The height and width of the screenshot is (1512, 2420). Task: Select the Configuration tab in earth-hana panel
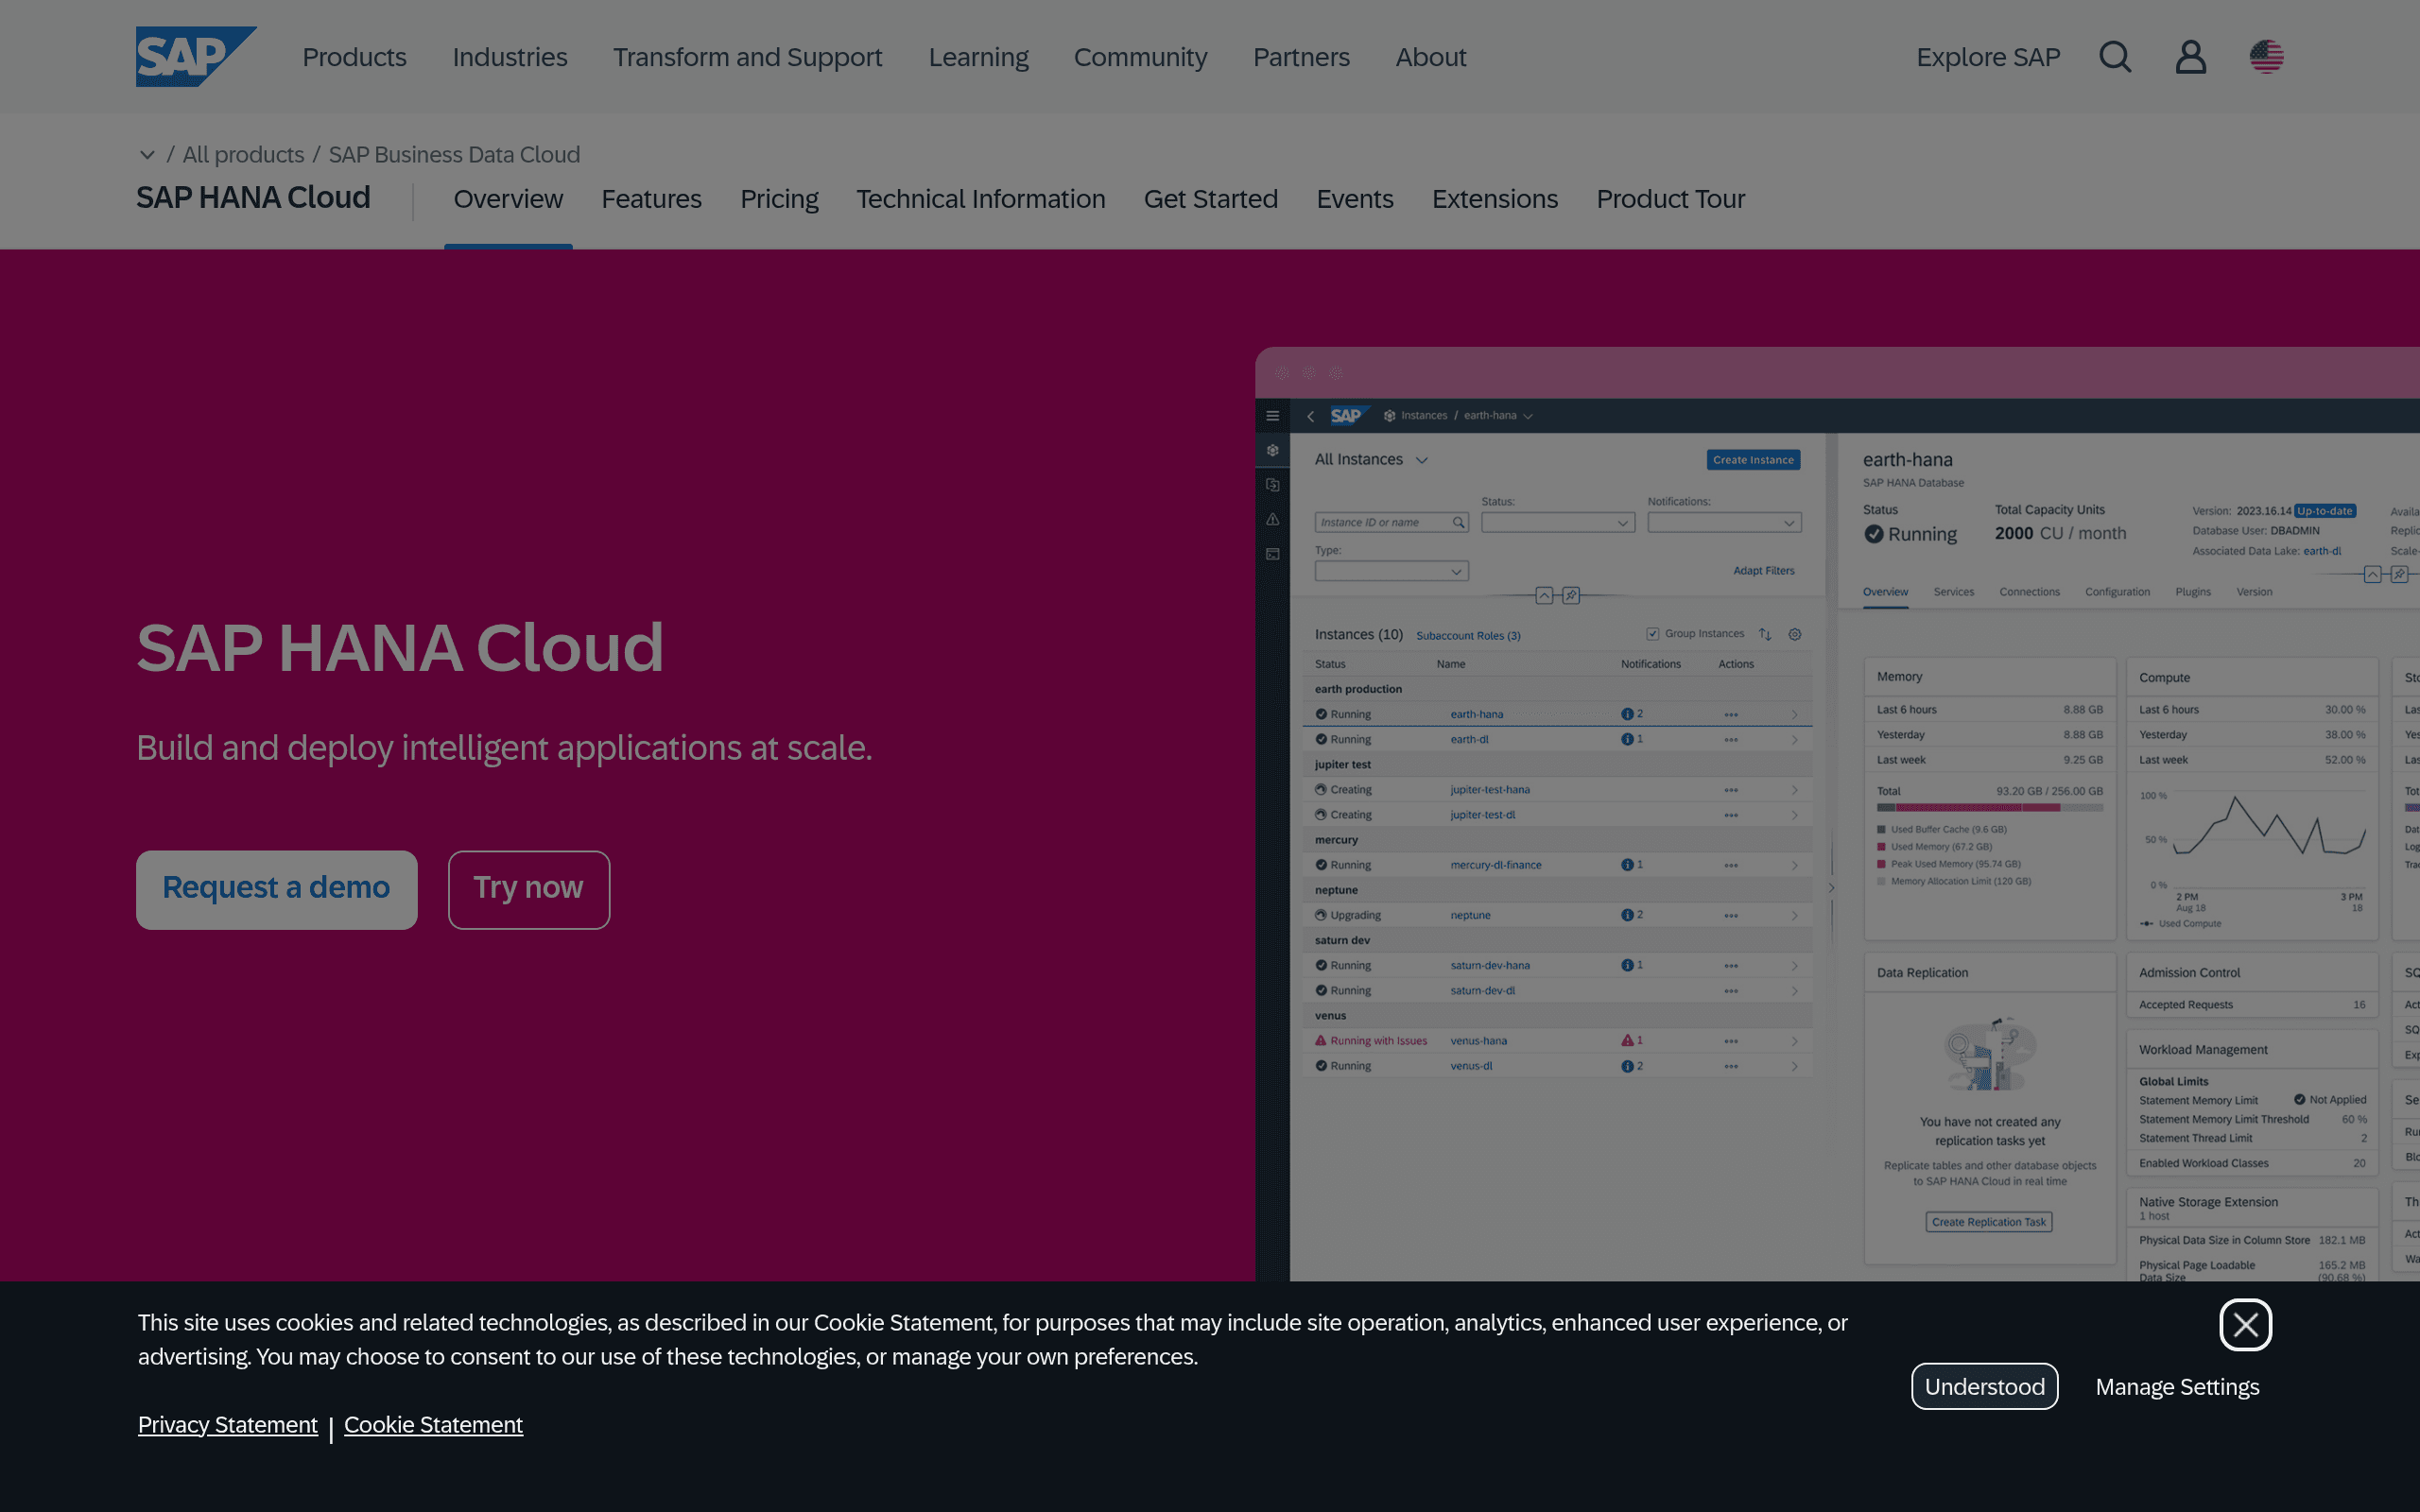point(2117,592)
